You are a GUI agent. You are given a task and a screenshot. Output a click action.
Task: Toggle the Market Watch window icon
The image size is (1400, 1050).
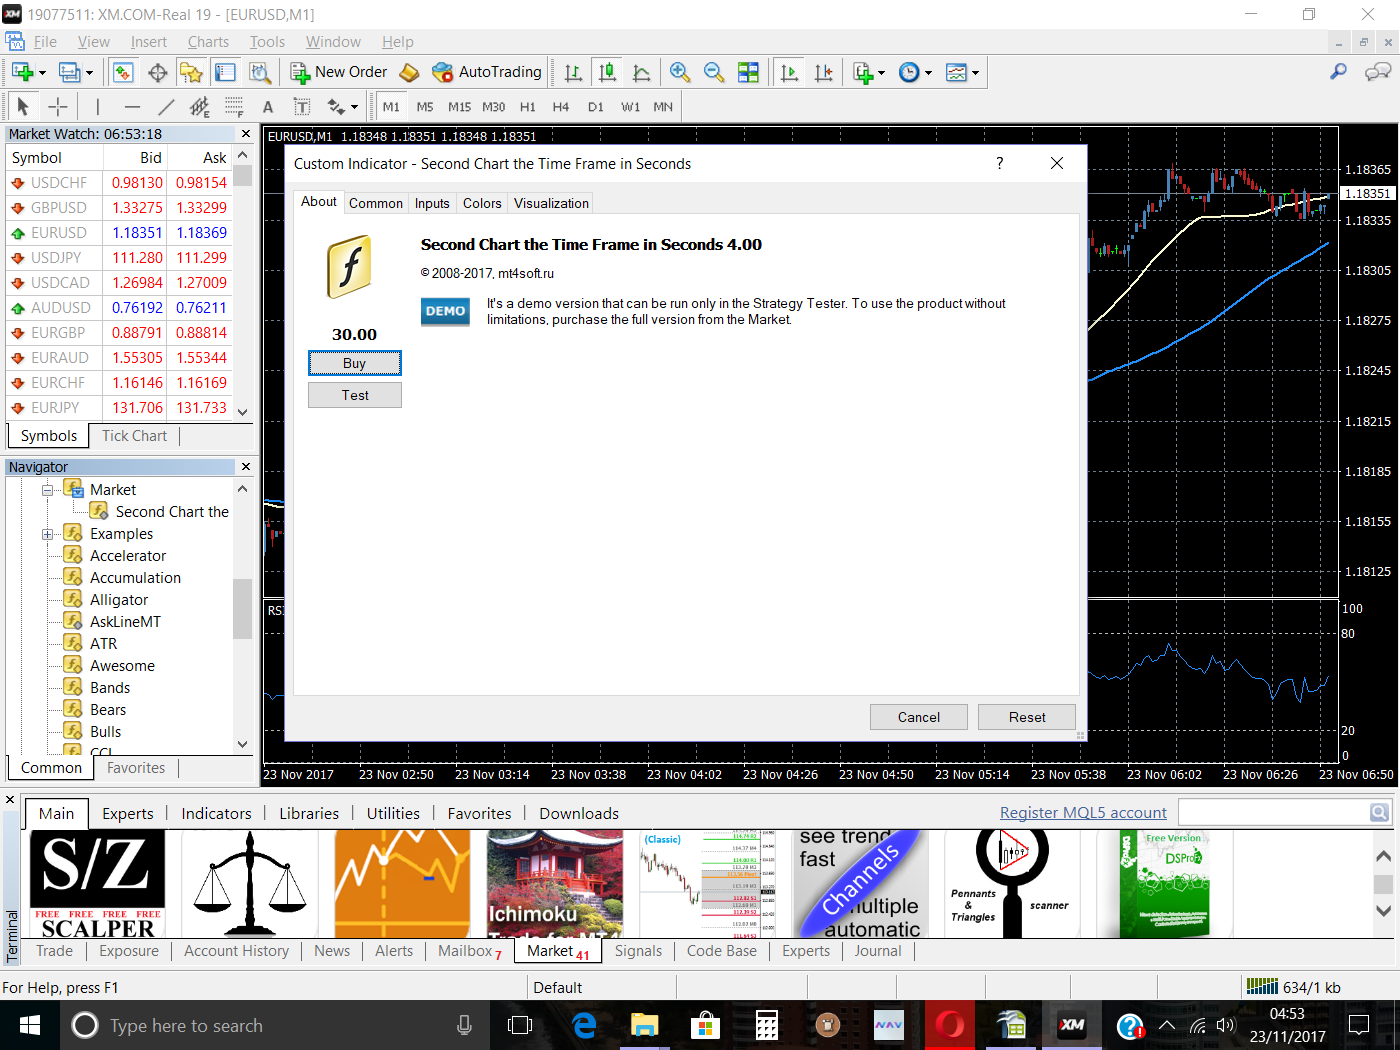[123, 72]
